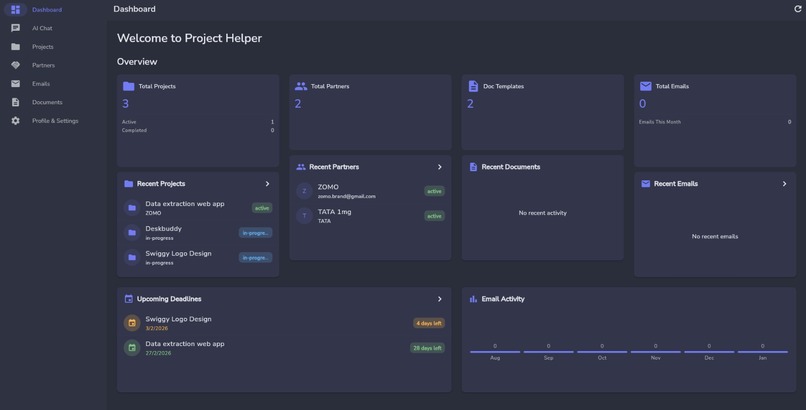Open Profile & Settings from sidebar
This screenshot has width=806, height=410.
coord(53,121)
